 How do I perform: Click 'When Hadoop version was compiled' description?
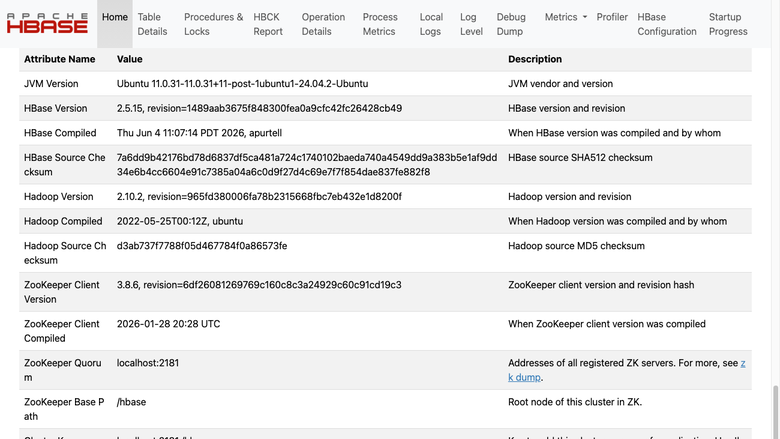pos(617,221)
